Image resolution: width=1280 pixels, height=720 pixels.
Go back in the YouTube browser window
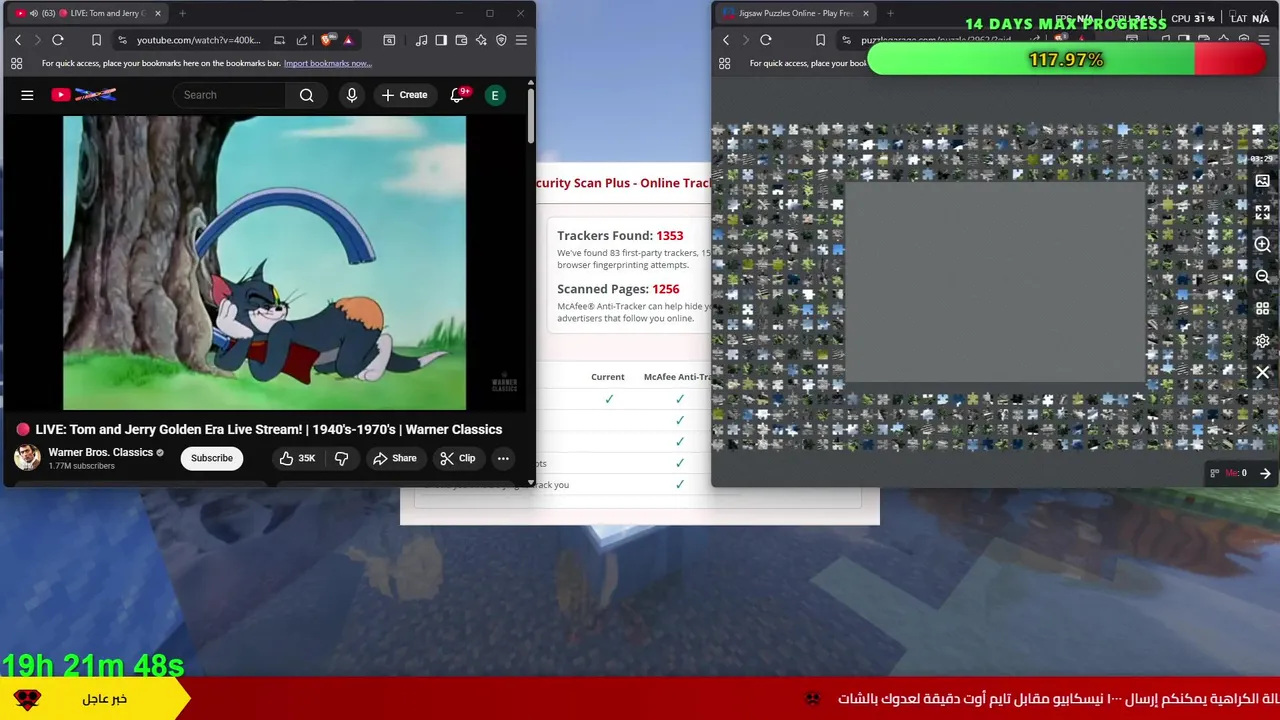[17, 40]
